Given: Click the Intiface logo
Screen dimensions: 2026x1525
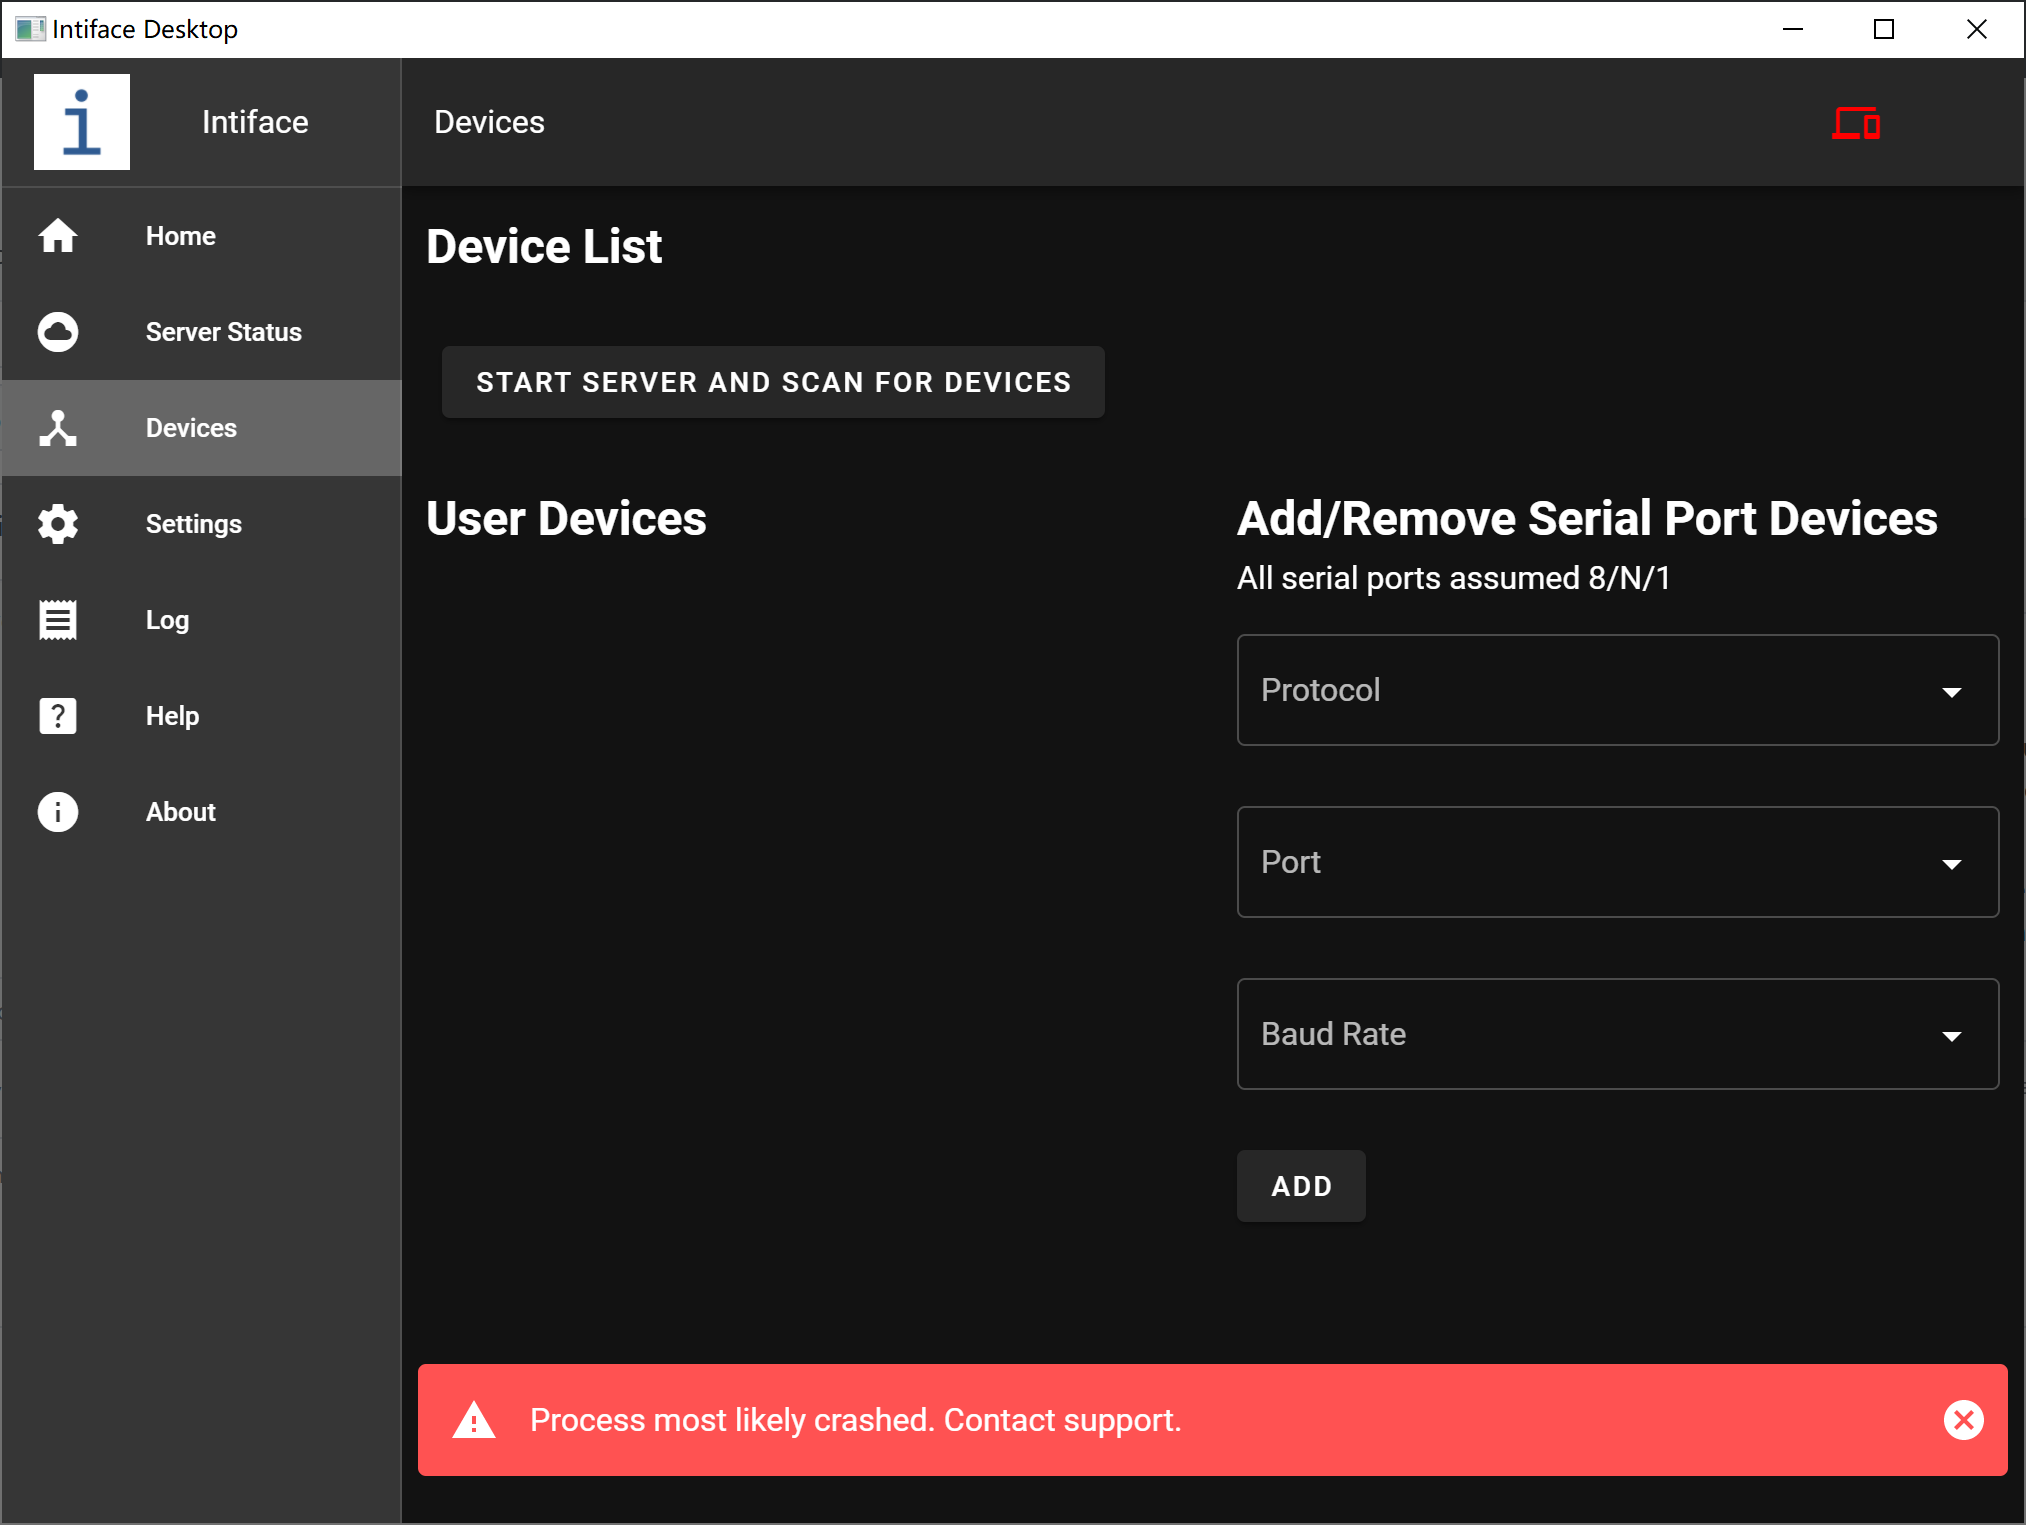Looking at the screenshot, I should [x=82, y=121].
